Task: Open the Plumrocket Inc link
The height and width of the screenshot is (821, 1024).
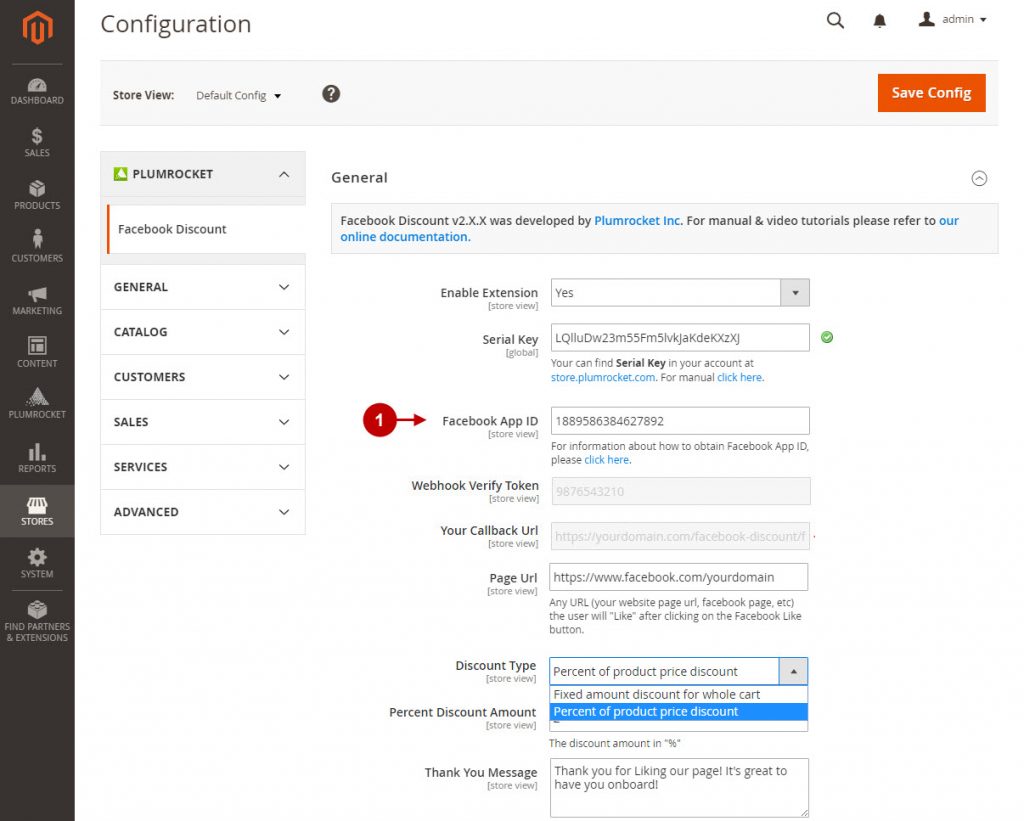Action: point(637,221)
